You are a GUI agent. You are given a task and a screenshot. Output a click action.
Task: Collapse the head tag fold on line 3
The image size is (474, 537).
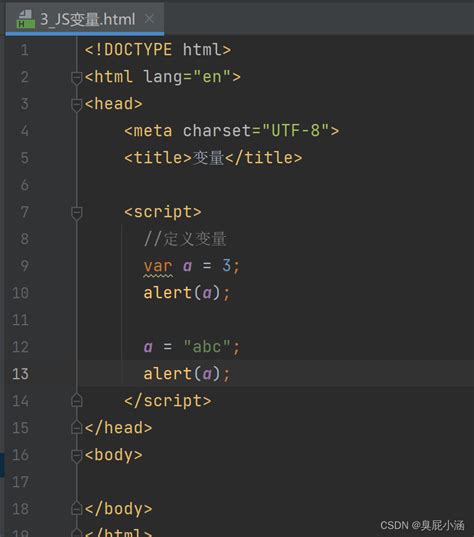[x=76, y=104]
